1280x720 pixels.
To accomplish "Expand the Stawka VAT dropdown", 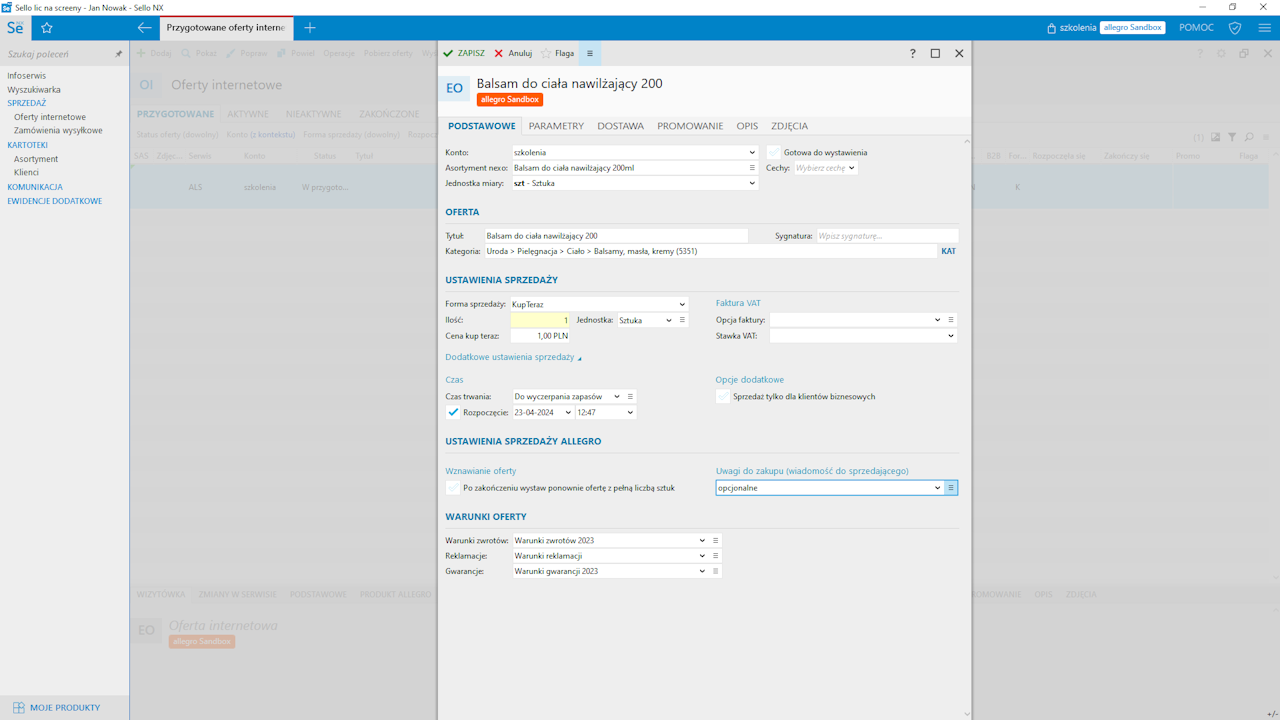I will click(x=950, y=336).
